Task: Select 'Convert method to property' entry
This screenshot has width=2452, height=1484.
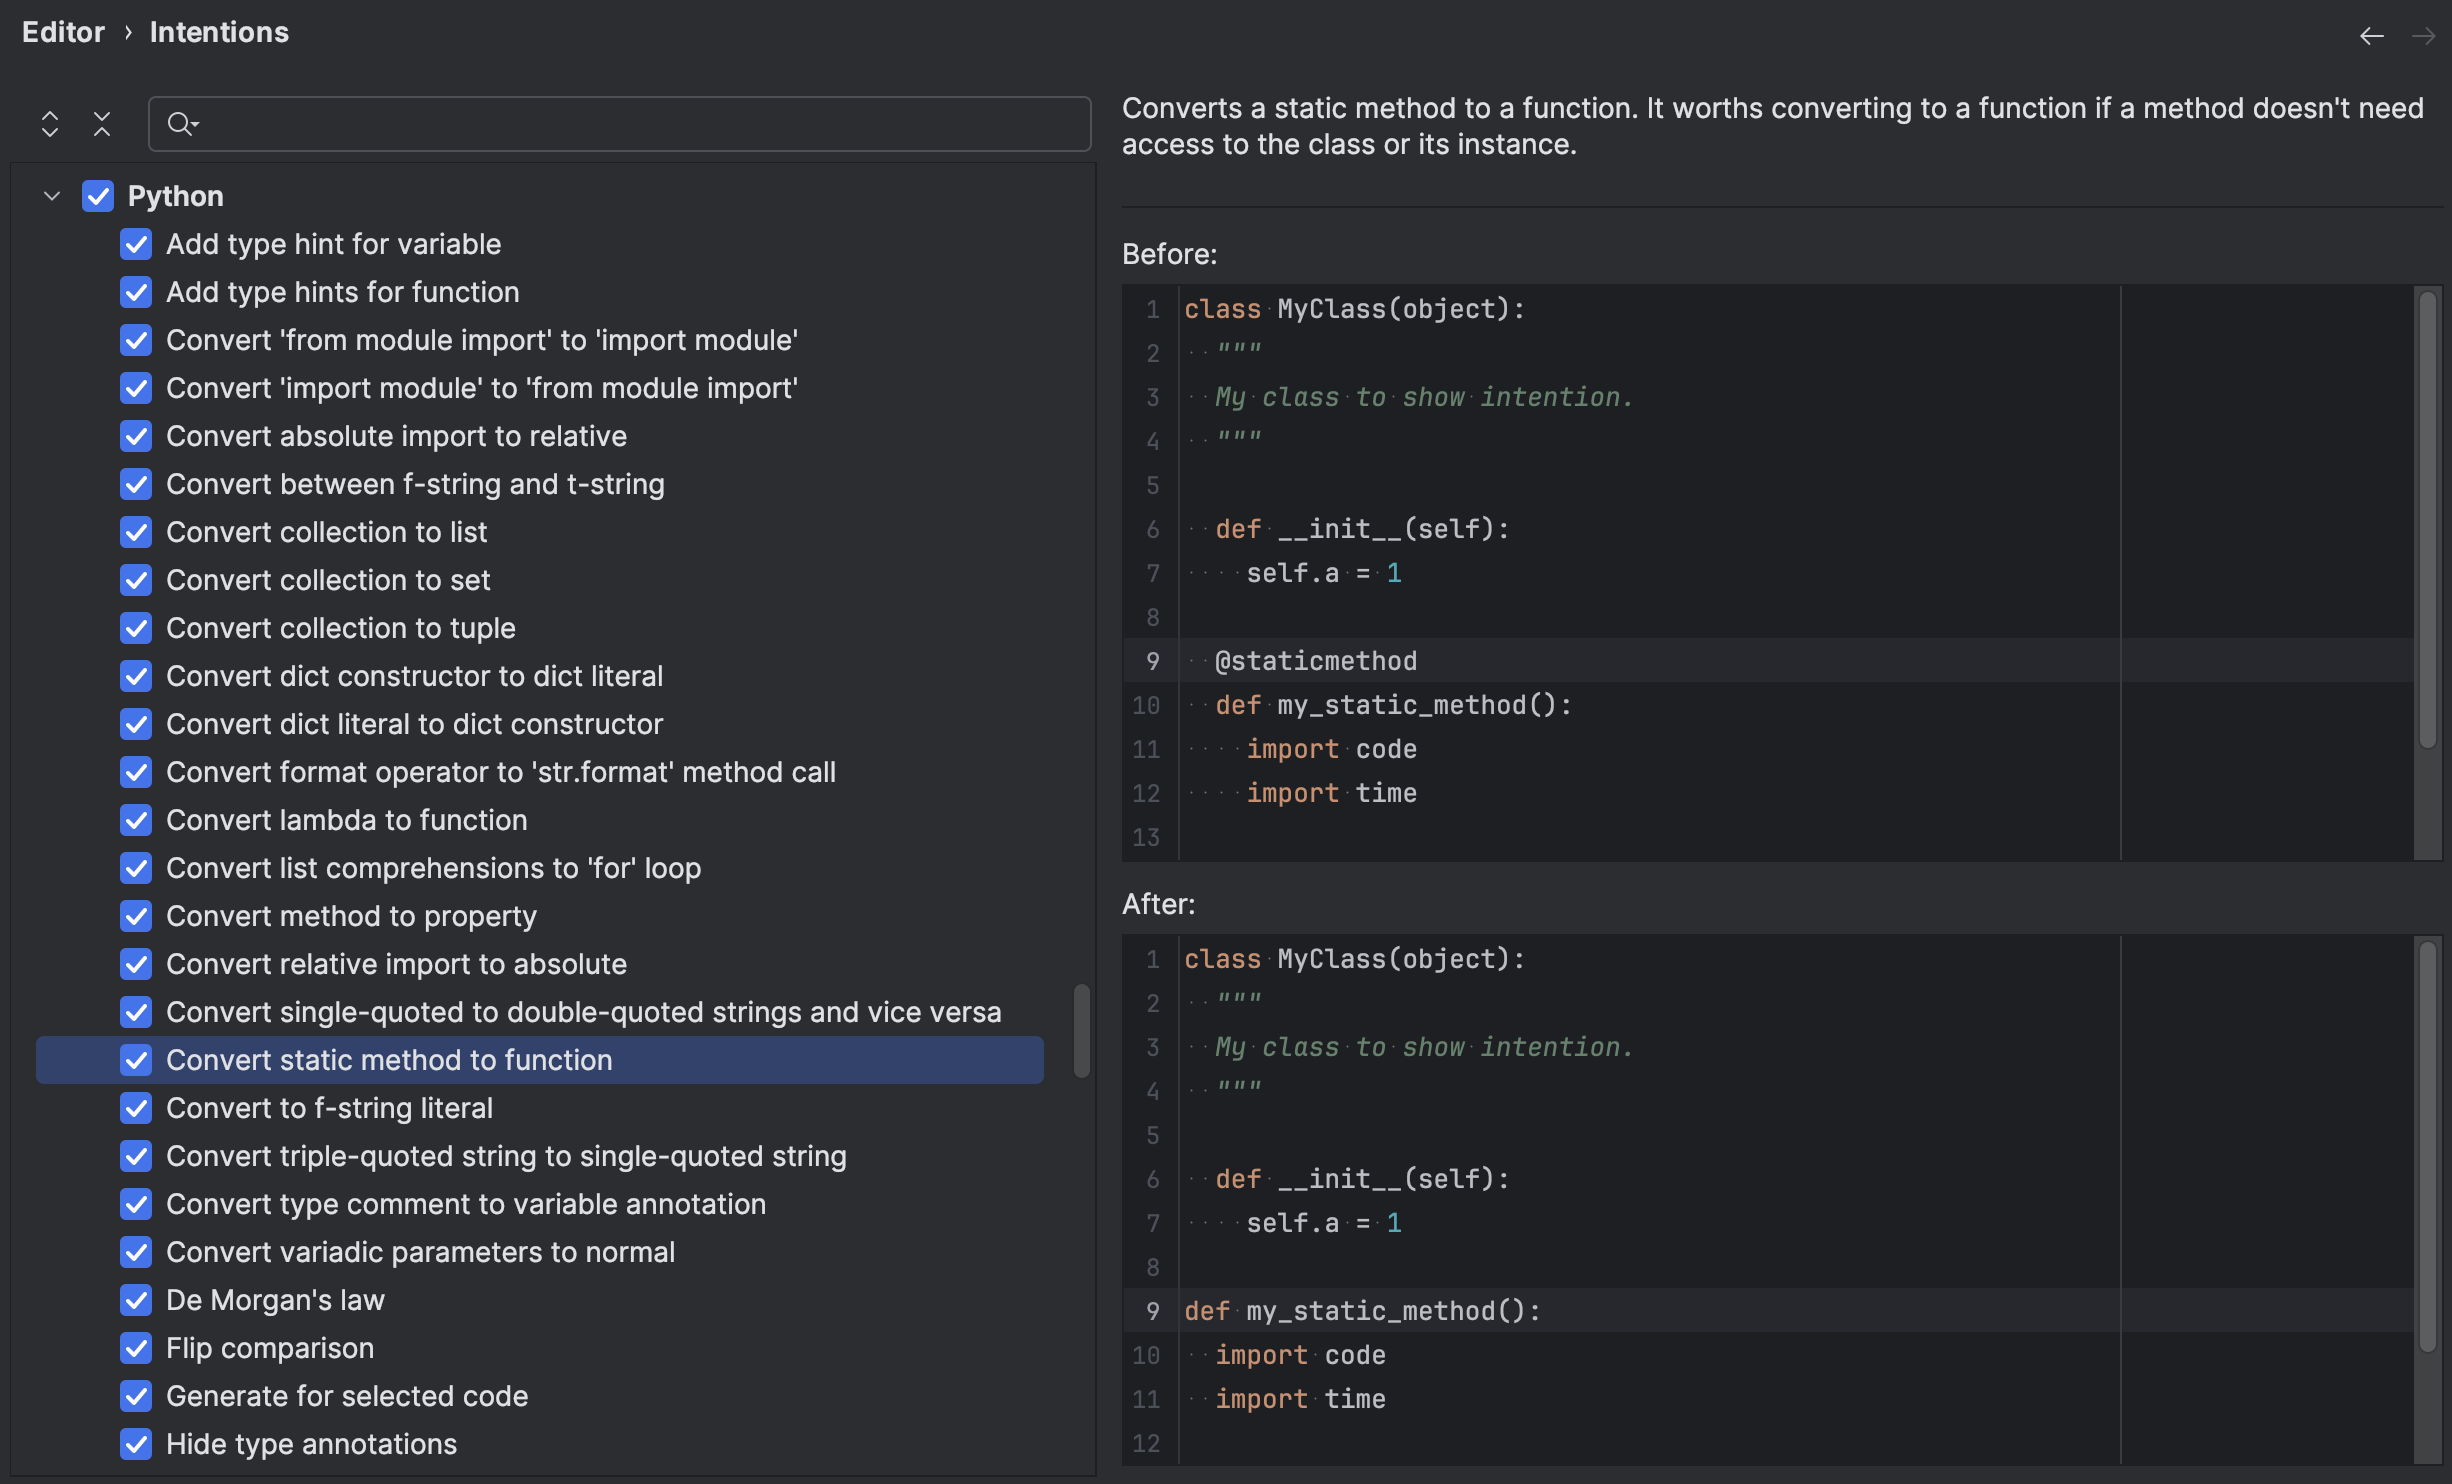Action: (x=351, y=916)
